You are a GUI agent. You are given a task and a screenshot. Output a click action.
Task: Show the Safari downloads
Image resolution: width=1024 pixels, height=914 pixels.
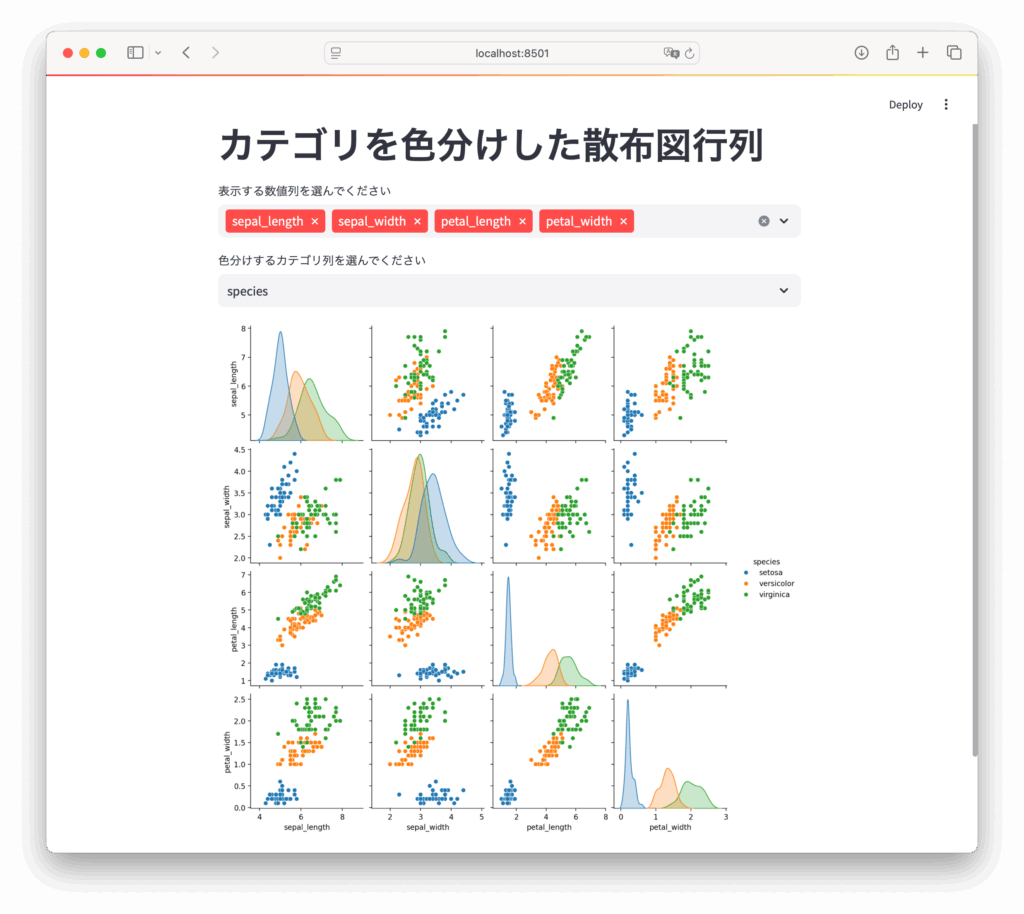pyautogui.click(x=861, y=53)
